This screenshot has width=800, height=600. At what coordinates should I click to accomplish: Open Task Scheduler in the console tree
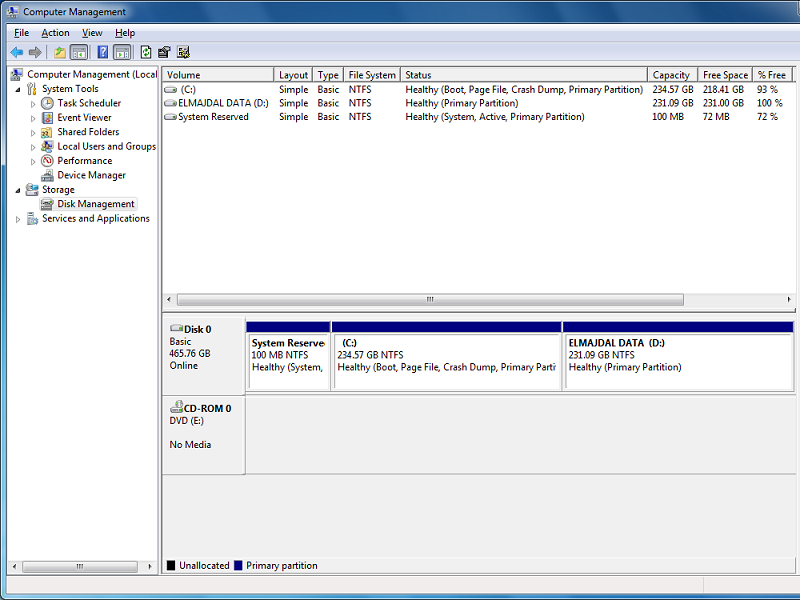[x=88, y=103]
